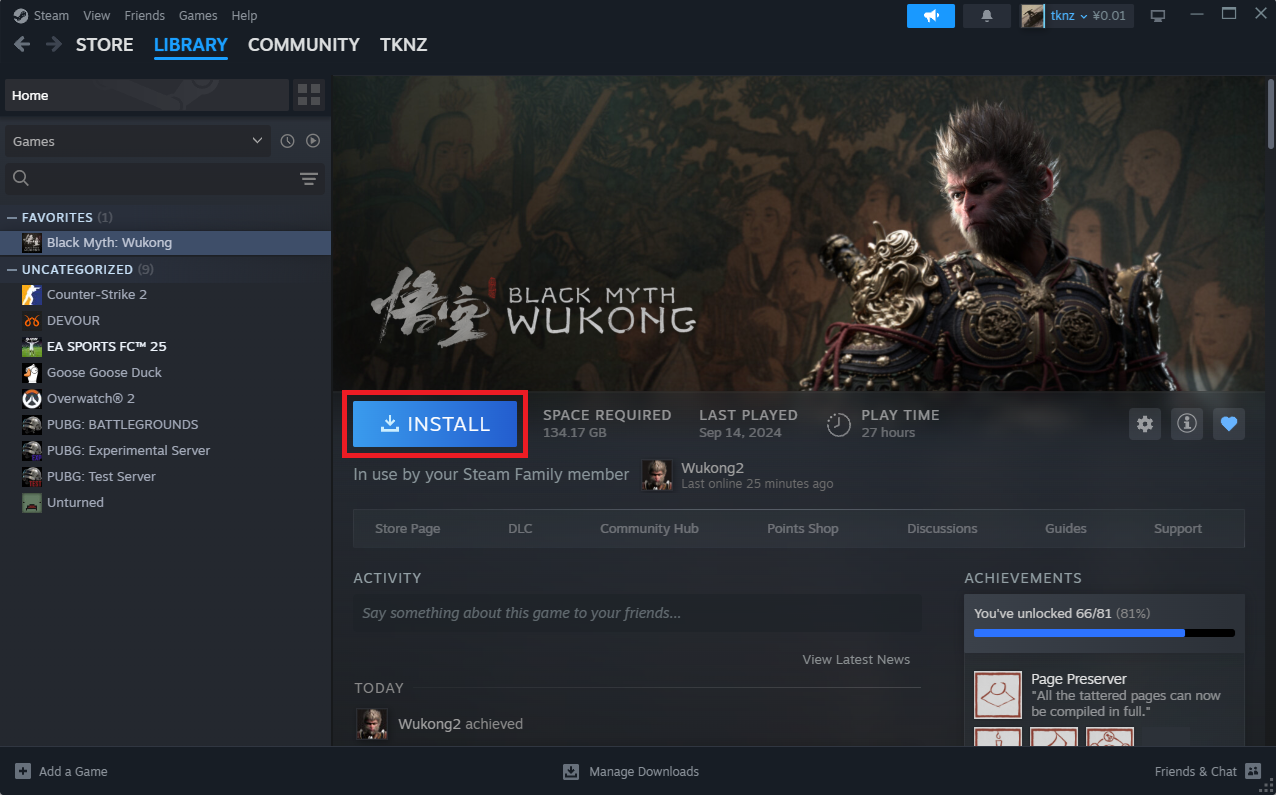Toggle favorite with the blue heart
The width and height of the screenshot is (1276, 795).
click(1228, 424)
